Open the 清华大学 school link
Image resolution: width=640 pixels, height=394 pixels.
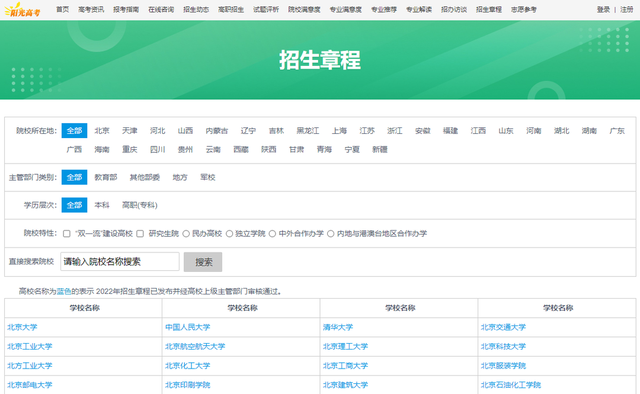pos(338,327)
